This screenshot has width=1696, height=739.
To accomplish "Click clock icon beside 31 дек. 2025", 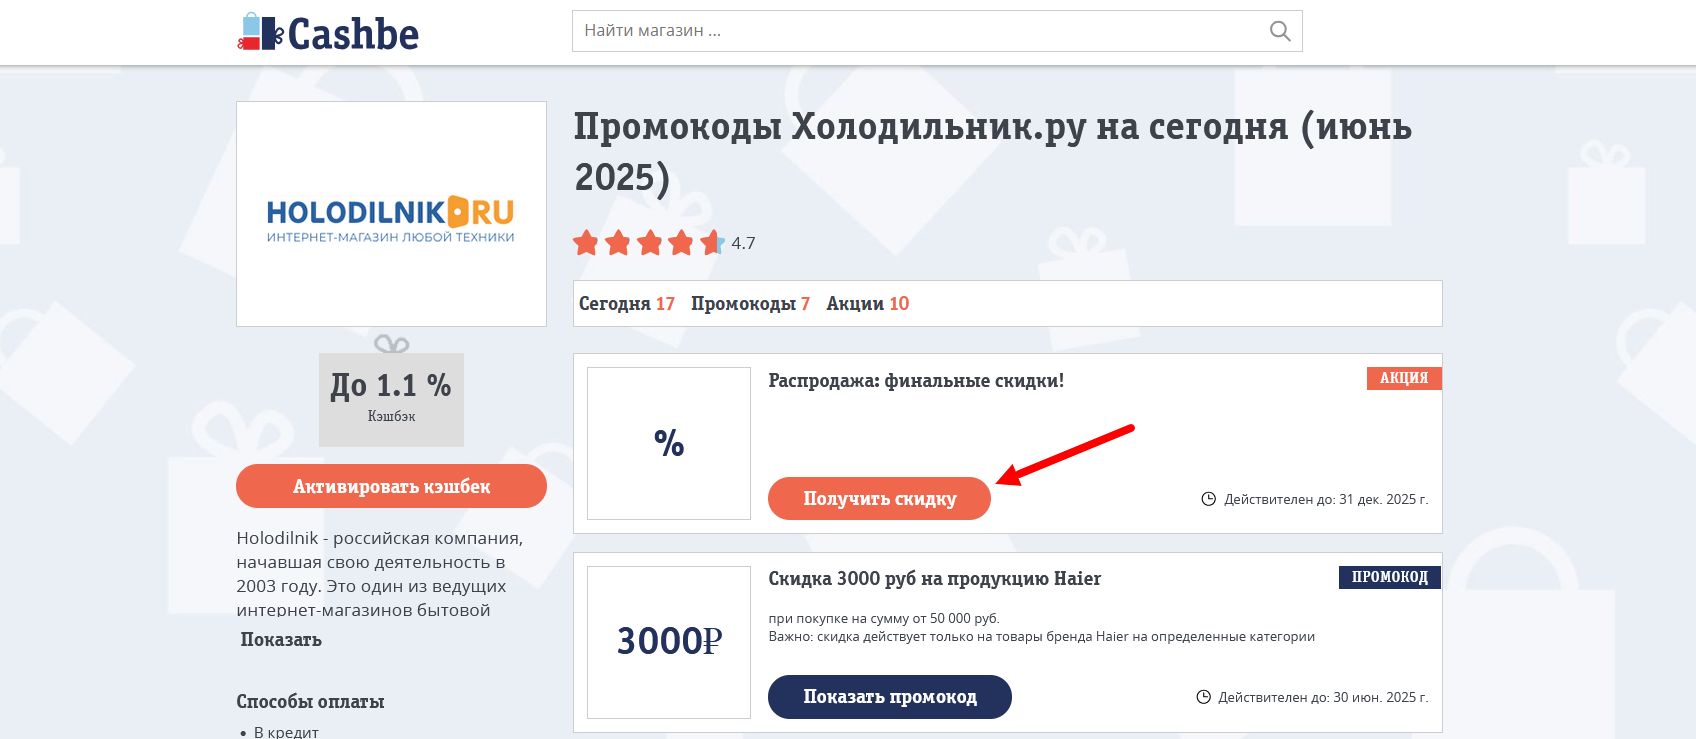I will pyautogui.click(x=1208, y=499).
